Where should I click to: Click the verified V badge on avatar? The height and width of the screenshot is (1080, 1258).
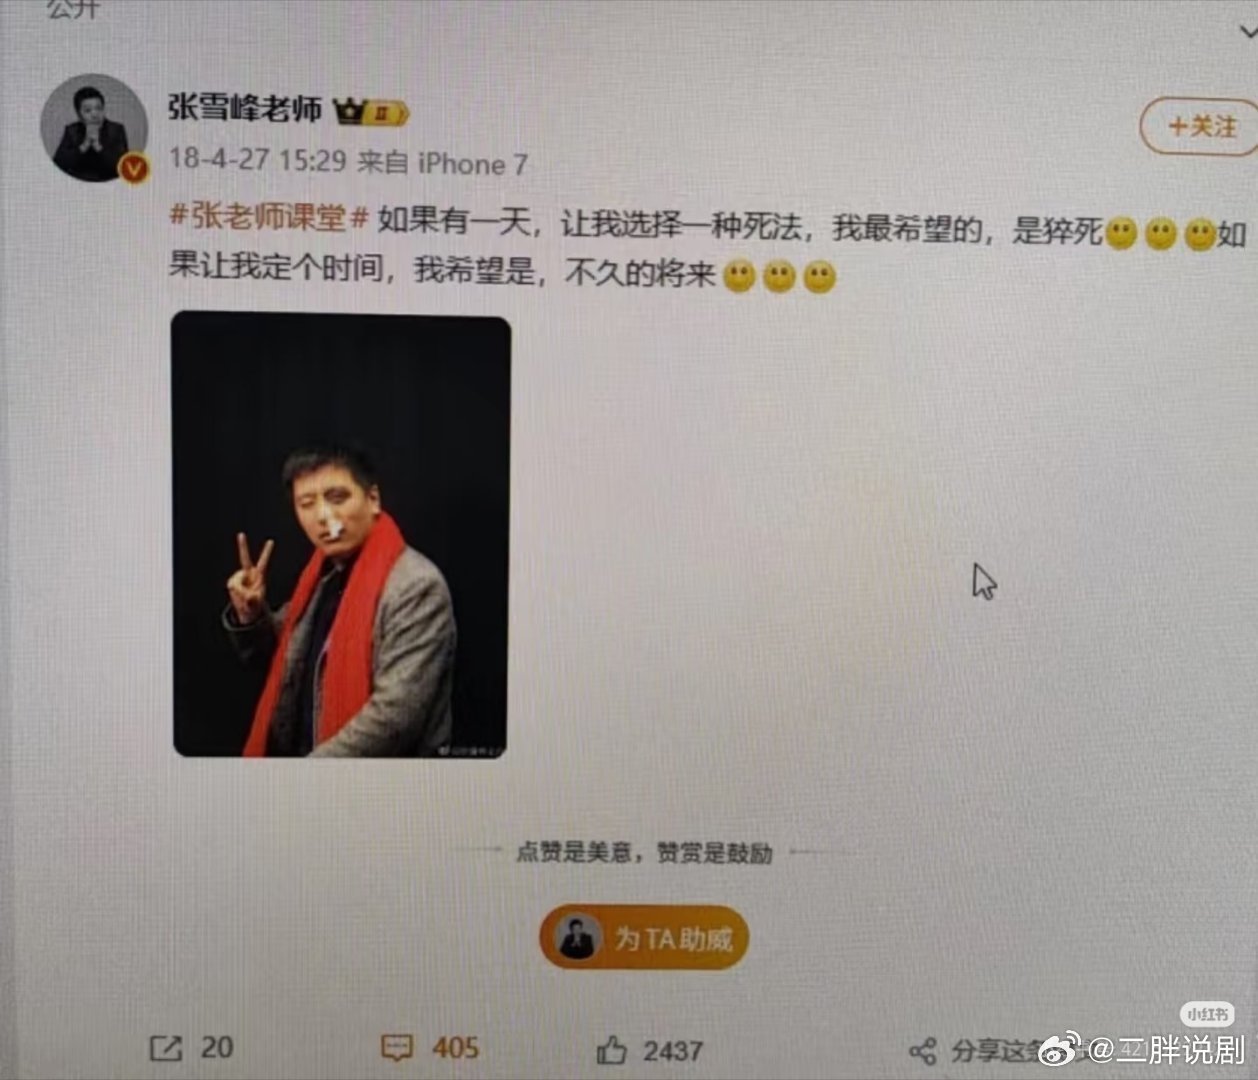133,170
